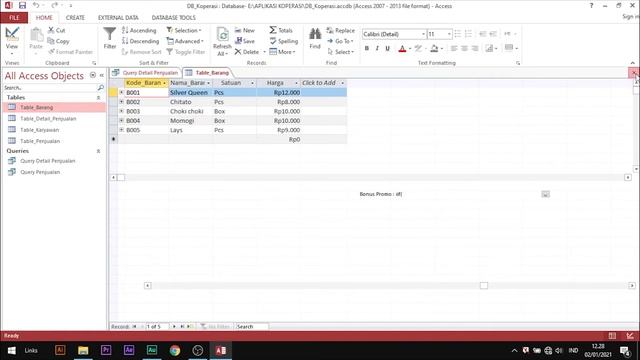Create a New record
The image size is (640, 360).
(x=245, y=30)
